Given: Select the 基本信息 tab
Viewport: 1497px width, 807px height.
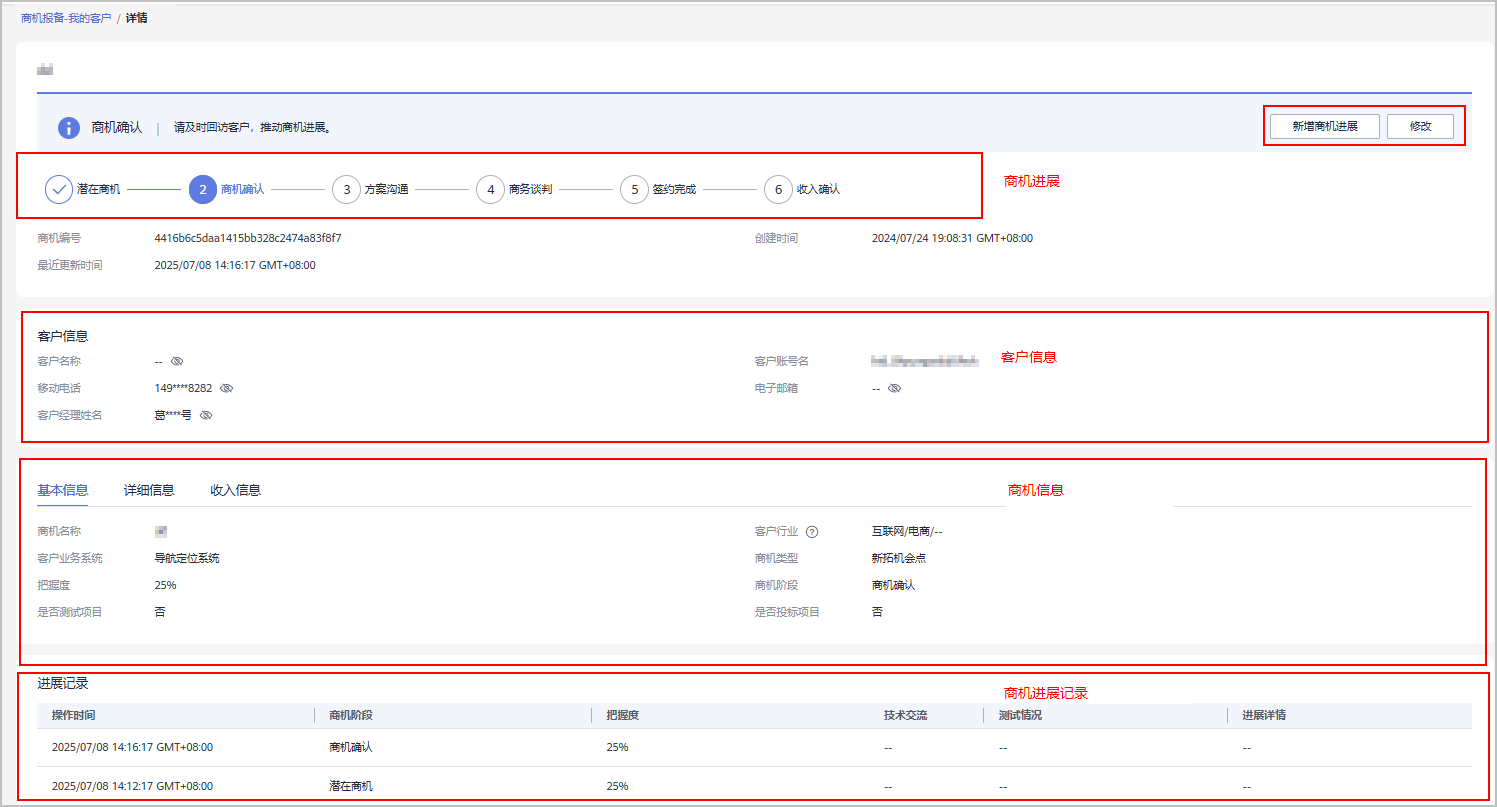Looking at the screenshot, I should [x=62, y=490].
